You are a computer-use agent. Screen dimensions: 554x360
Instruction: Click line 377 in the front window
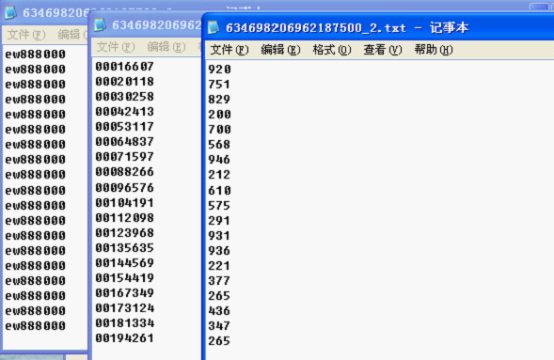pyautogui.click(x=219, y=281)
